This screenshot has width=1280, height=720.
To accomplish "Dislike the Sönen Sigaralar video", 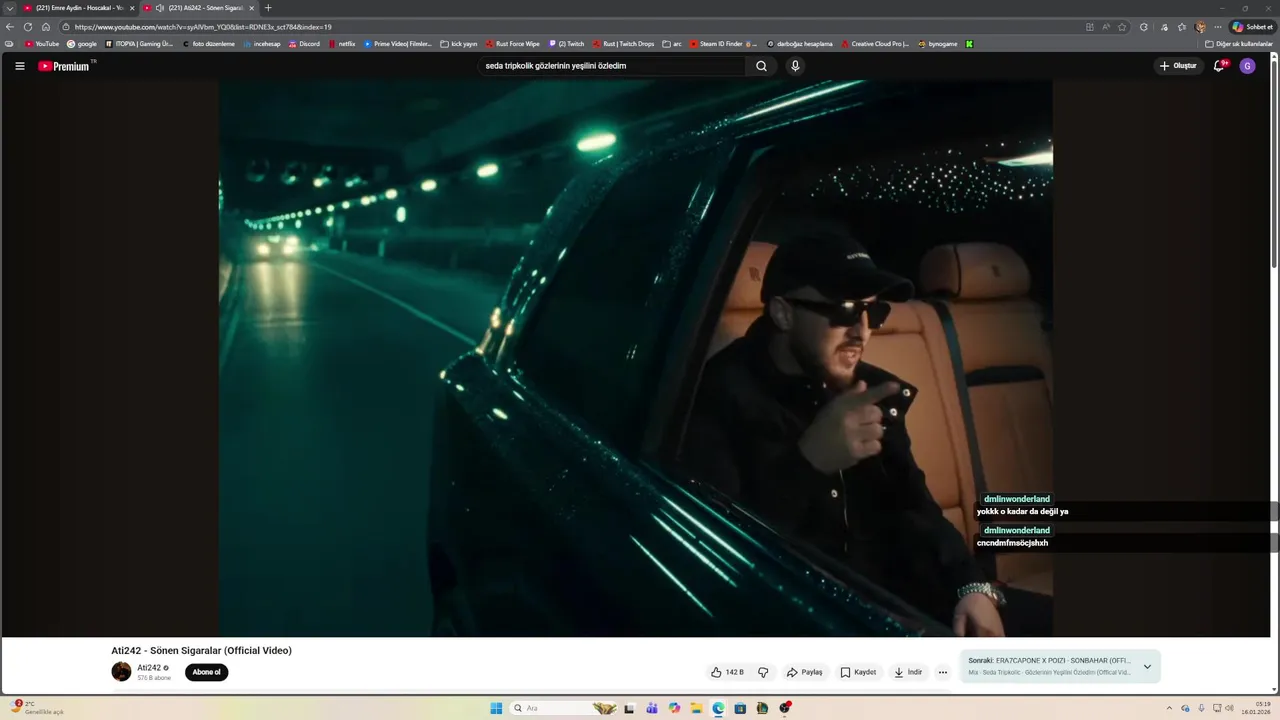I will click(763, 672).
